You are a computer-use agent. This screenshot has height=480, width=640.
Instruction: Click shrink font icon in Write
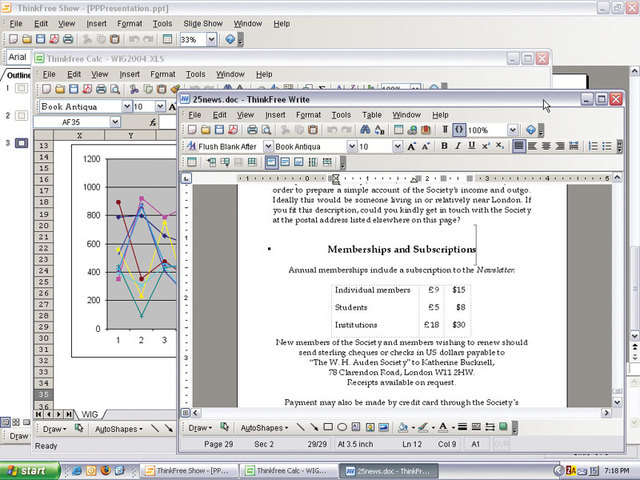point(425,146)
